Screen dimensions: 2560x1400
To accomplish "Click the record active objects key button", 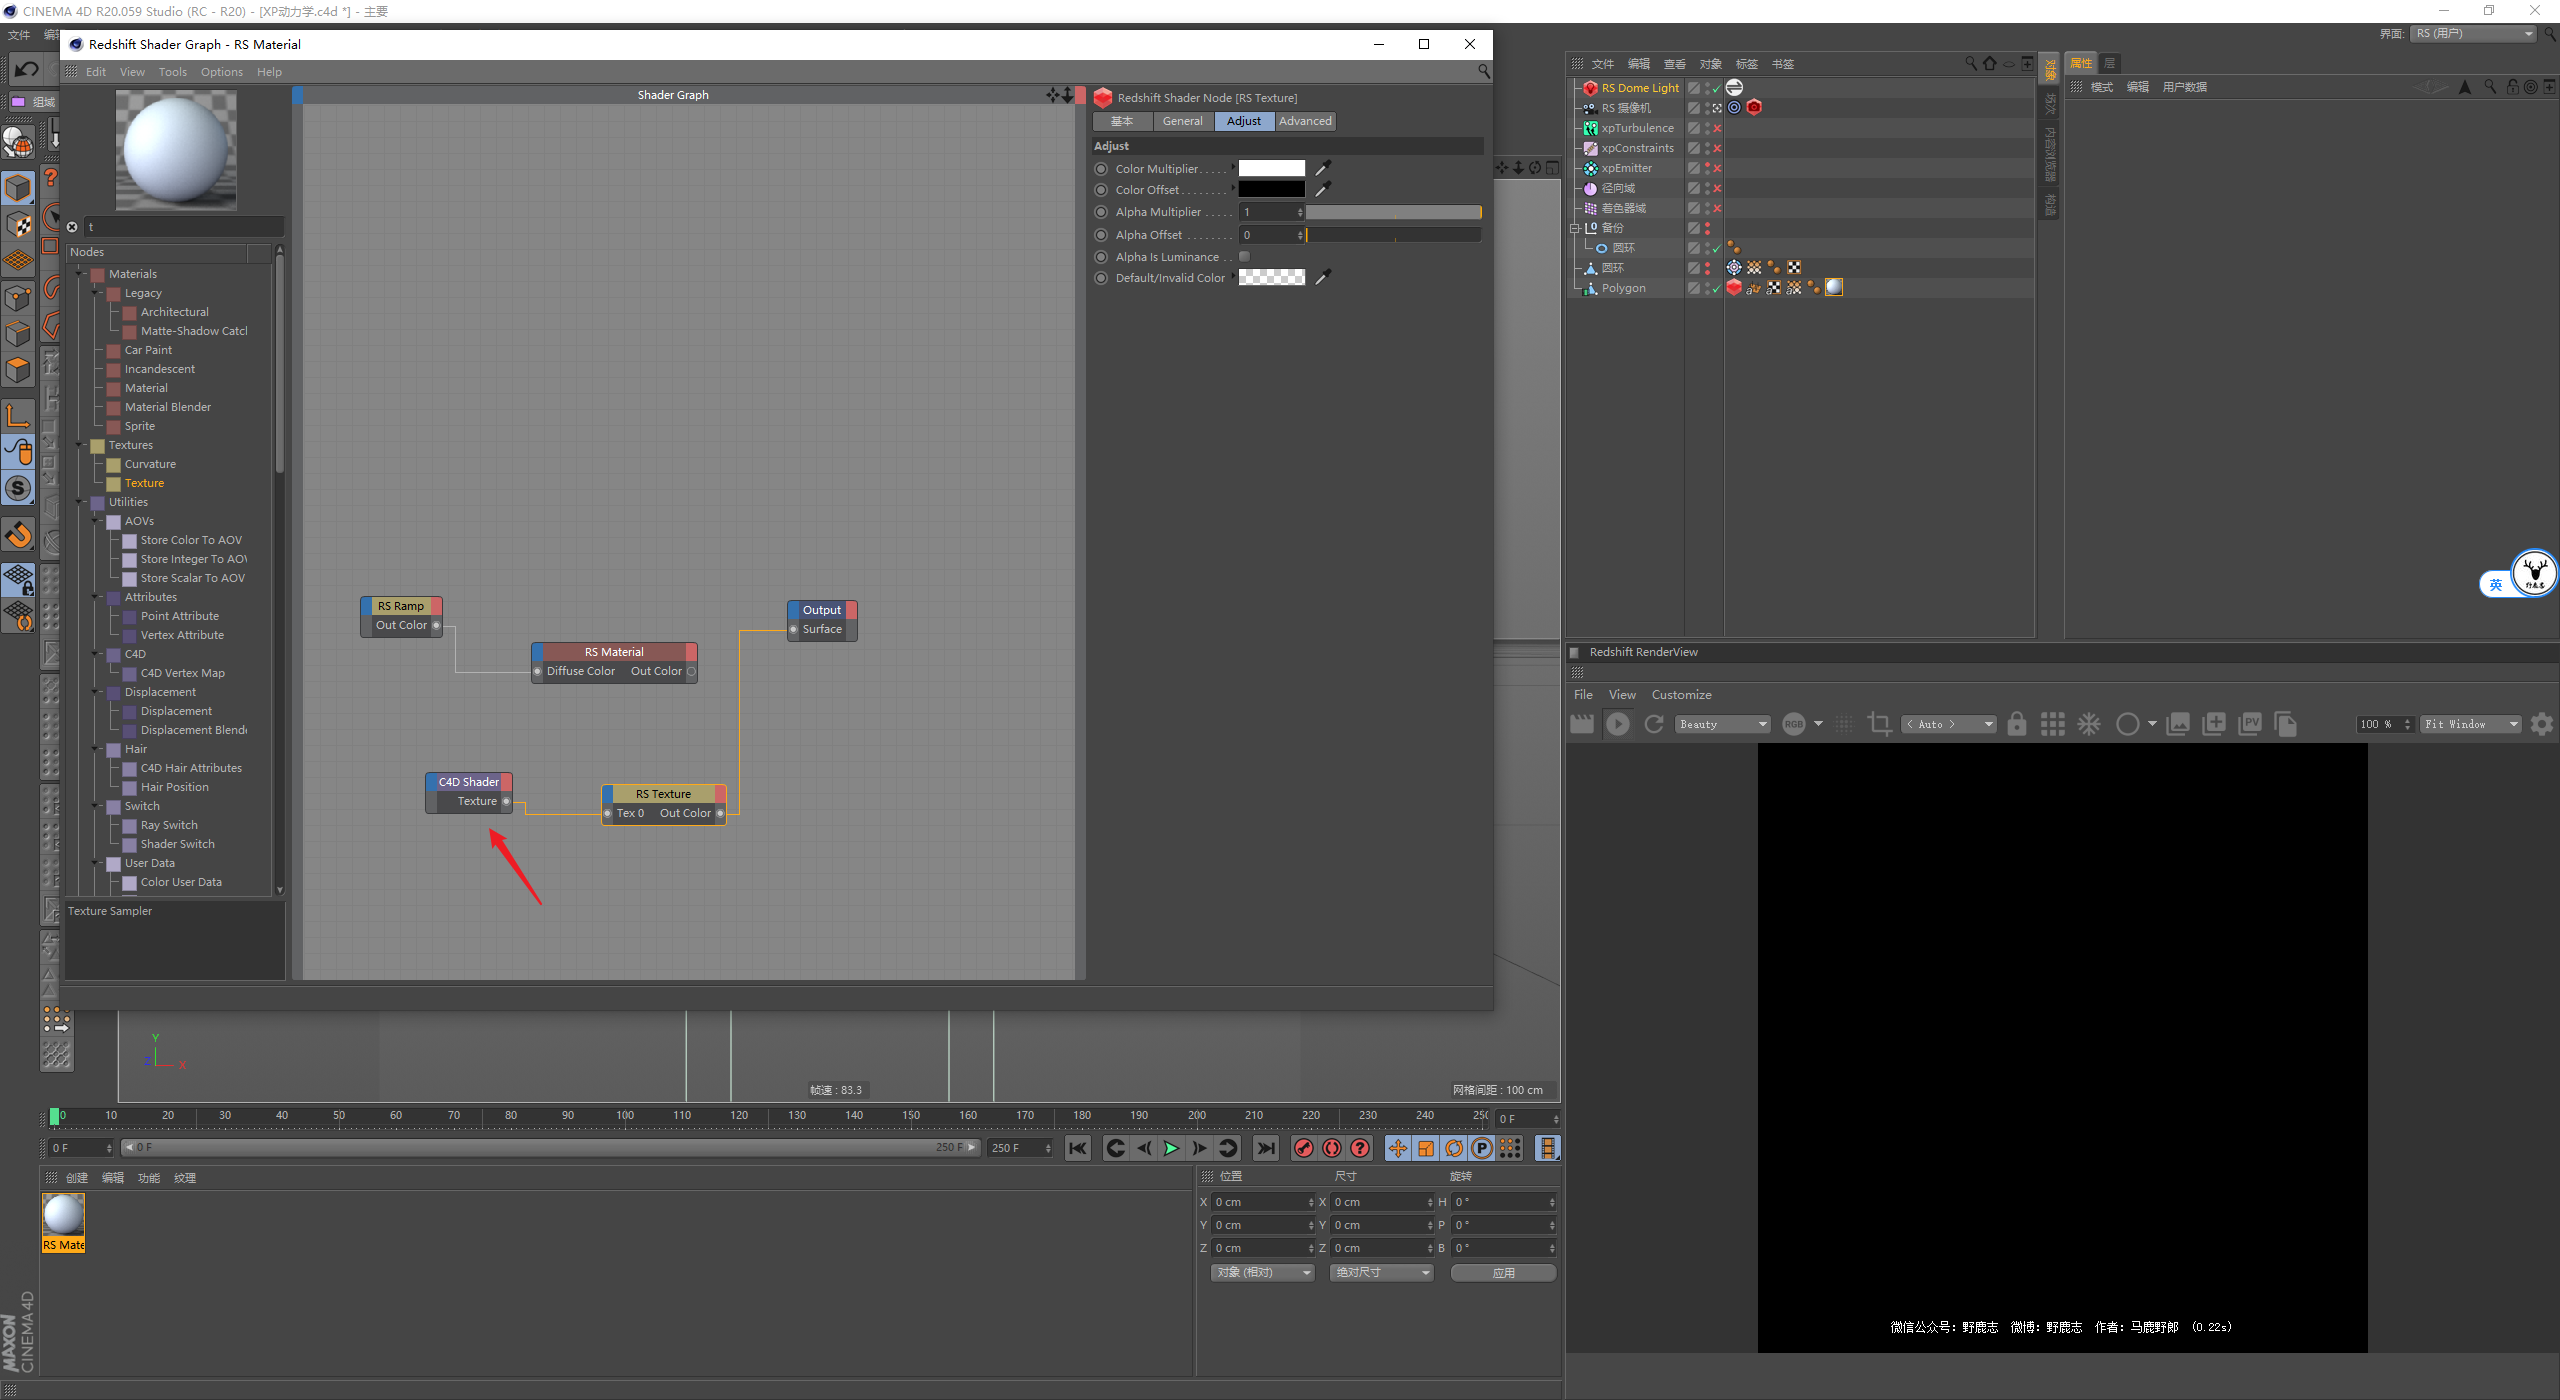I will 1303,1148.
